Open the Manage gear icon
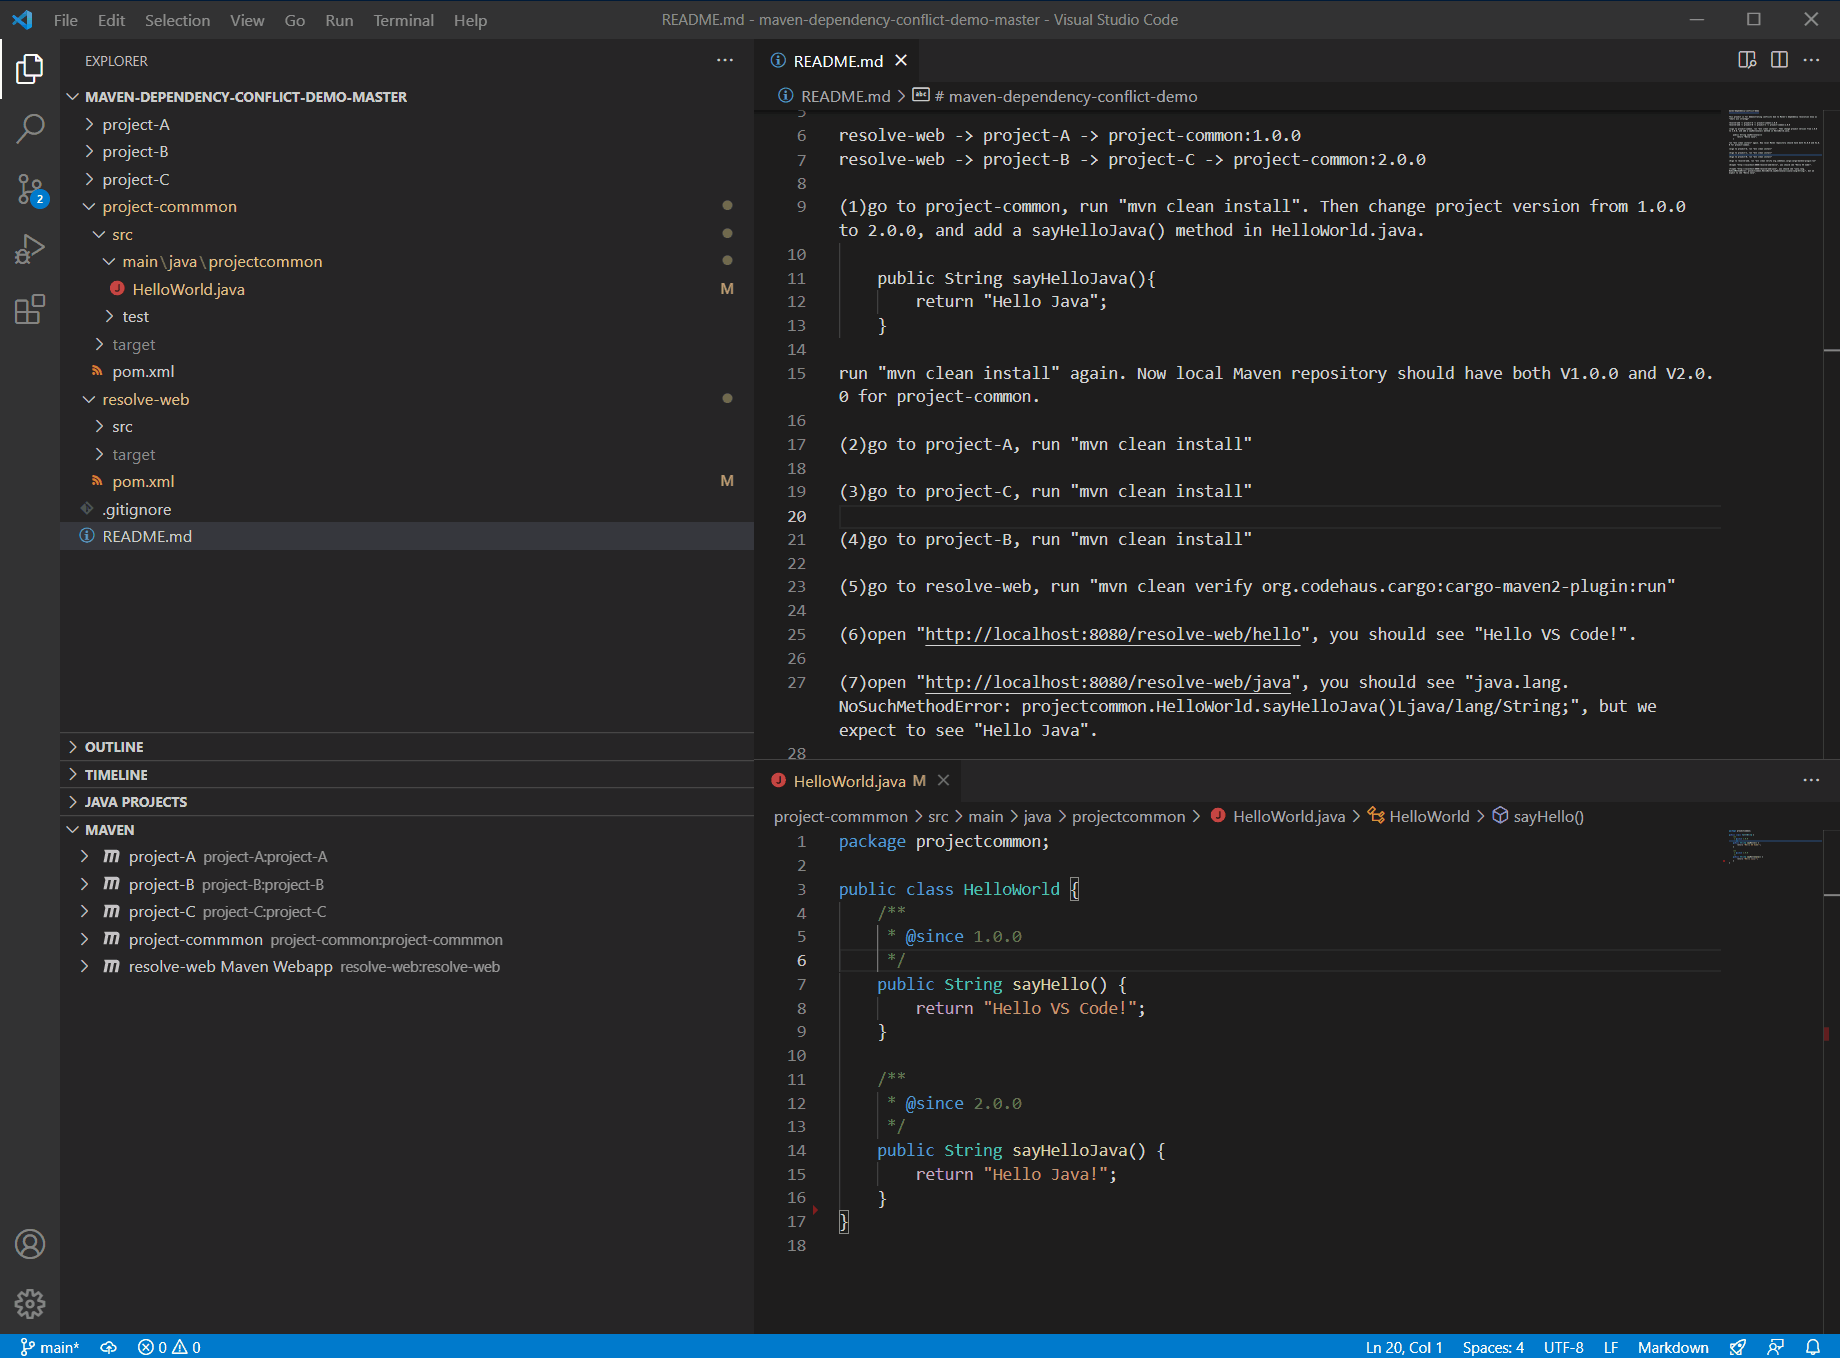Image resolution: width=1840 pixels, height=1358 pixels. click(30, 1304)
